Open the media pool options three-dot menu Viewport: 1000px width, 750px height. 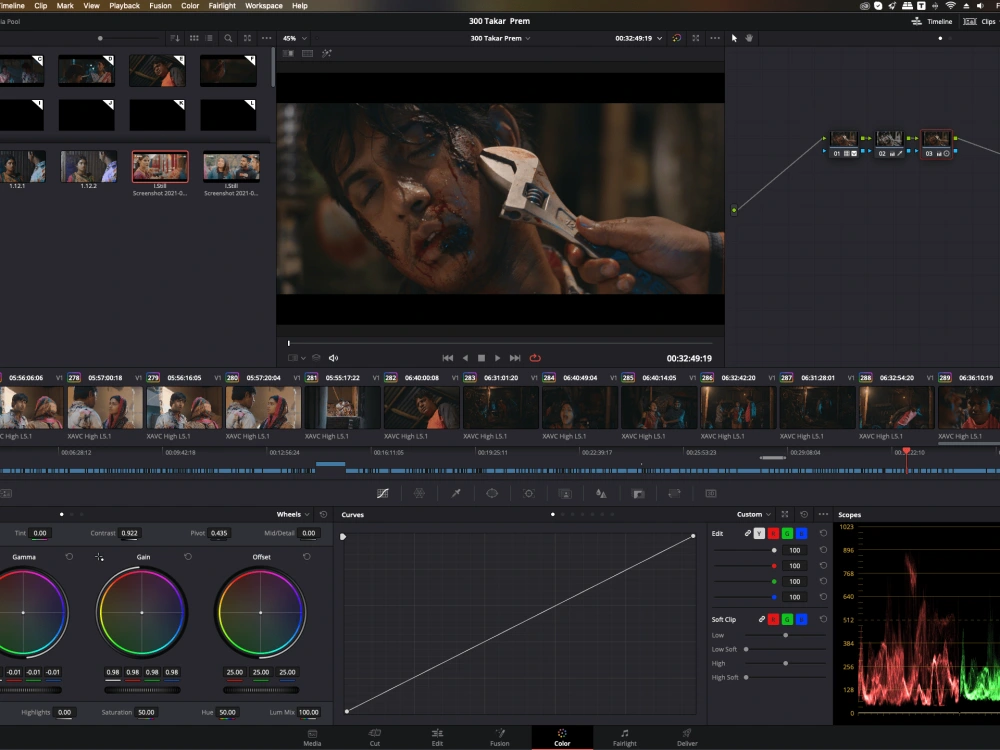pos(267,38)
